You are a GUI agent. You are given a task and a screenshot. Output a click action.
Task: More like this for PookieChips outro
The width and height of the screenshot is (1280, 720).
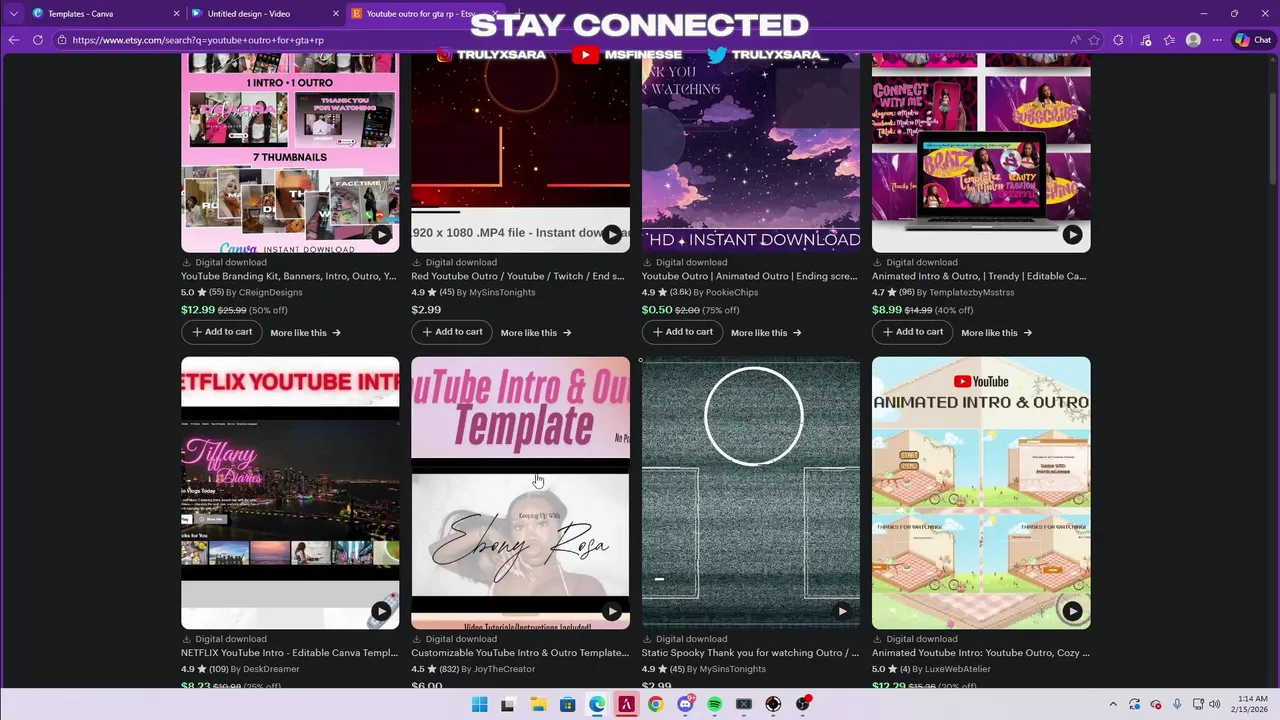766,333
